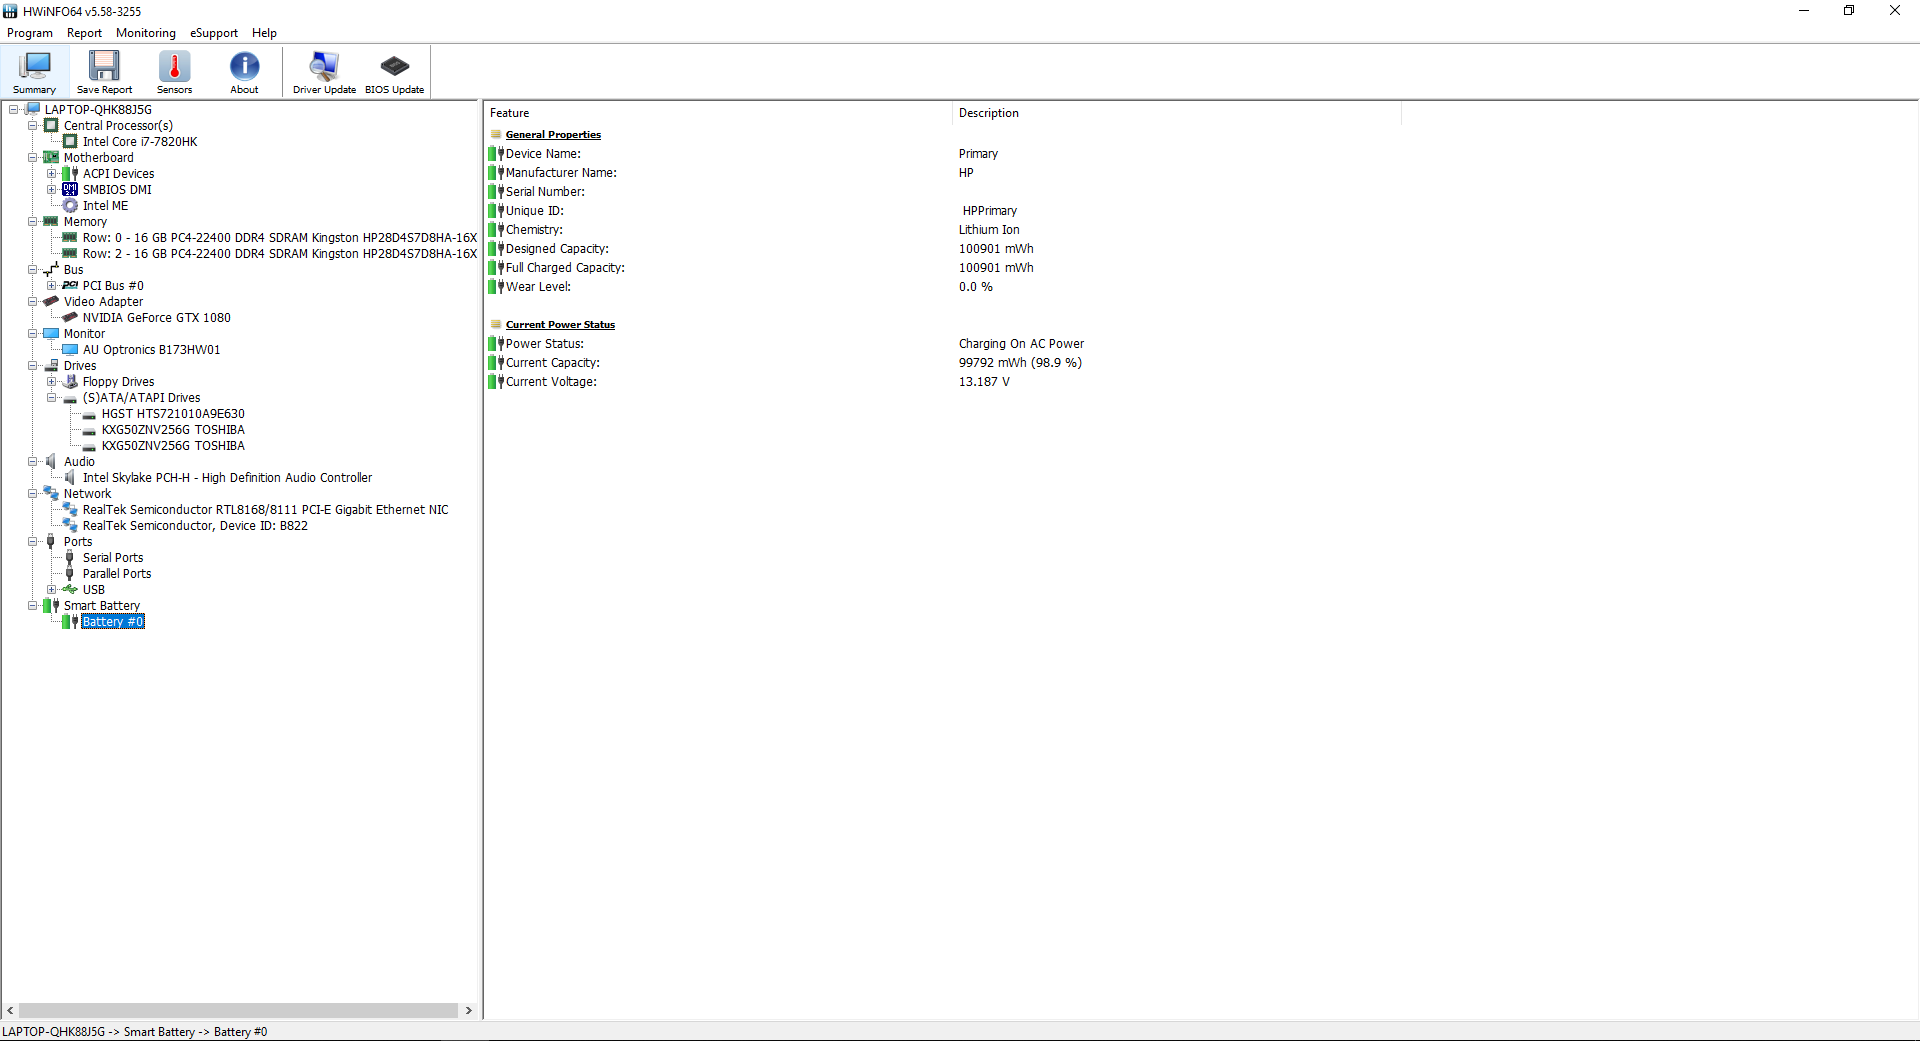The image size is (1920, 1041).
Task: Click the scroll left arrow in tree pane
Action: tap(10, 1011)
